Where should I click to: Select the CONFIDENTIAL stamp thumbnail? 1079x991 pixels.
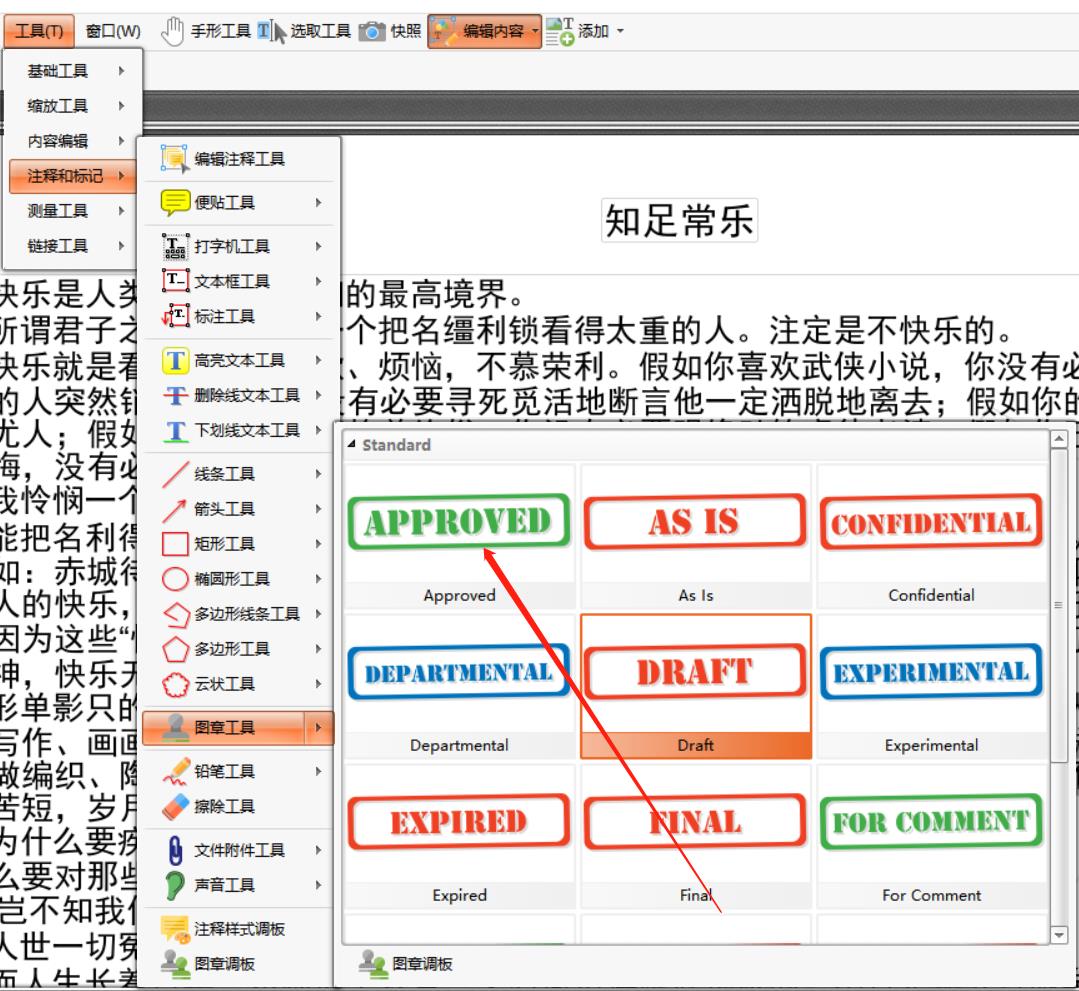931,523
